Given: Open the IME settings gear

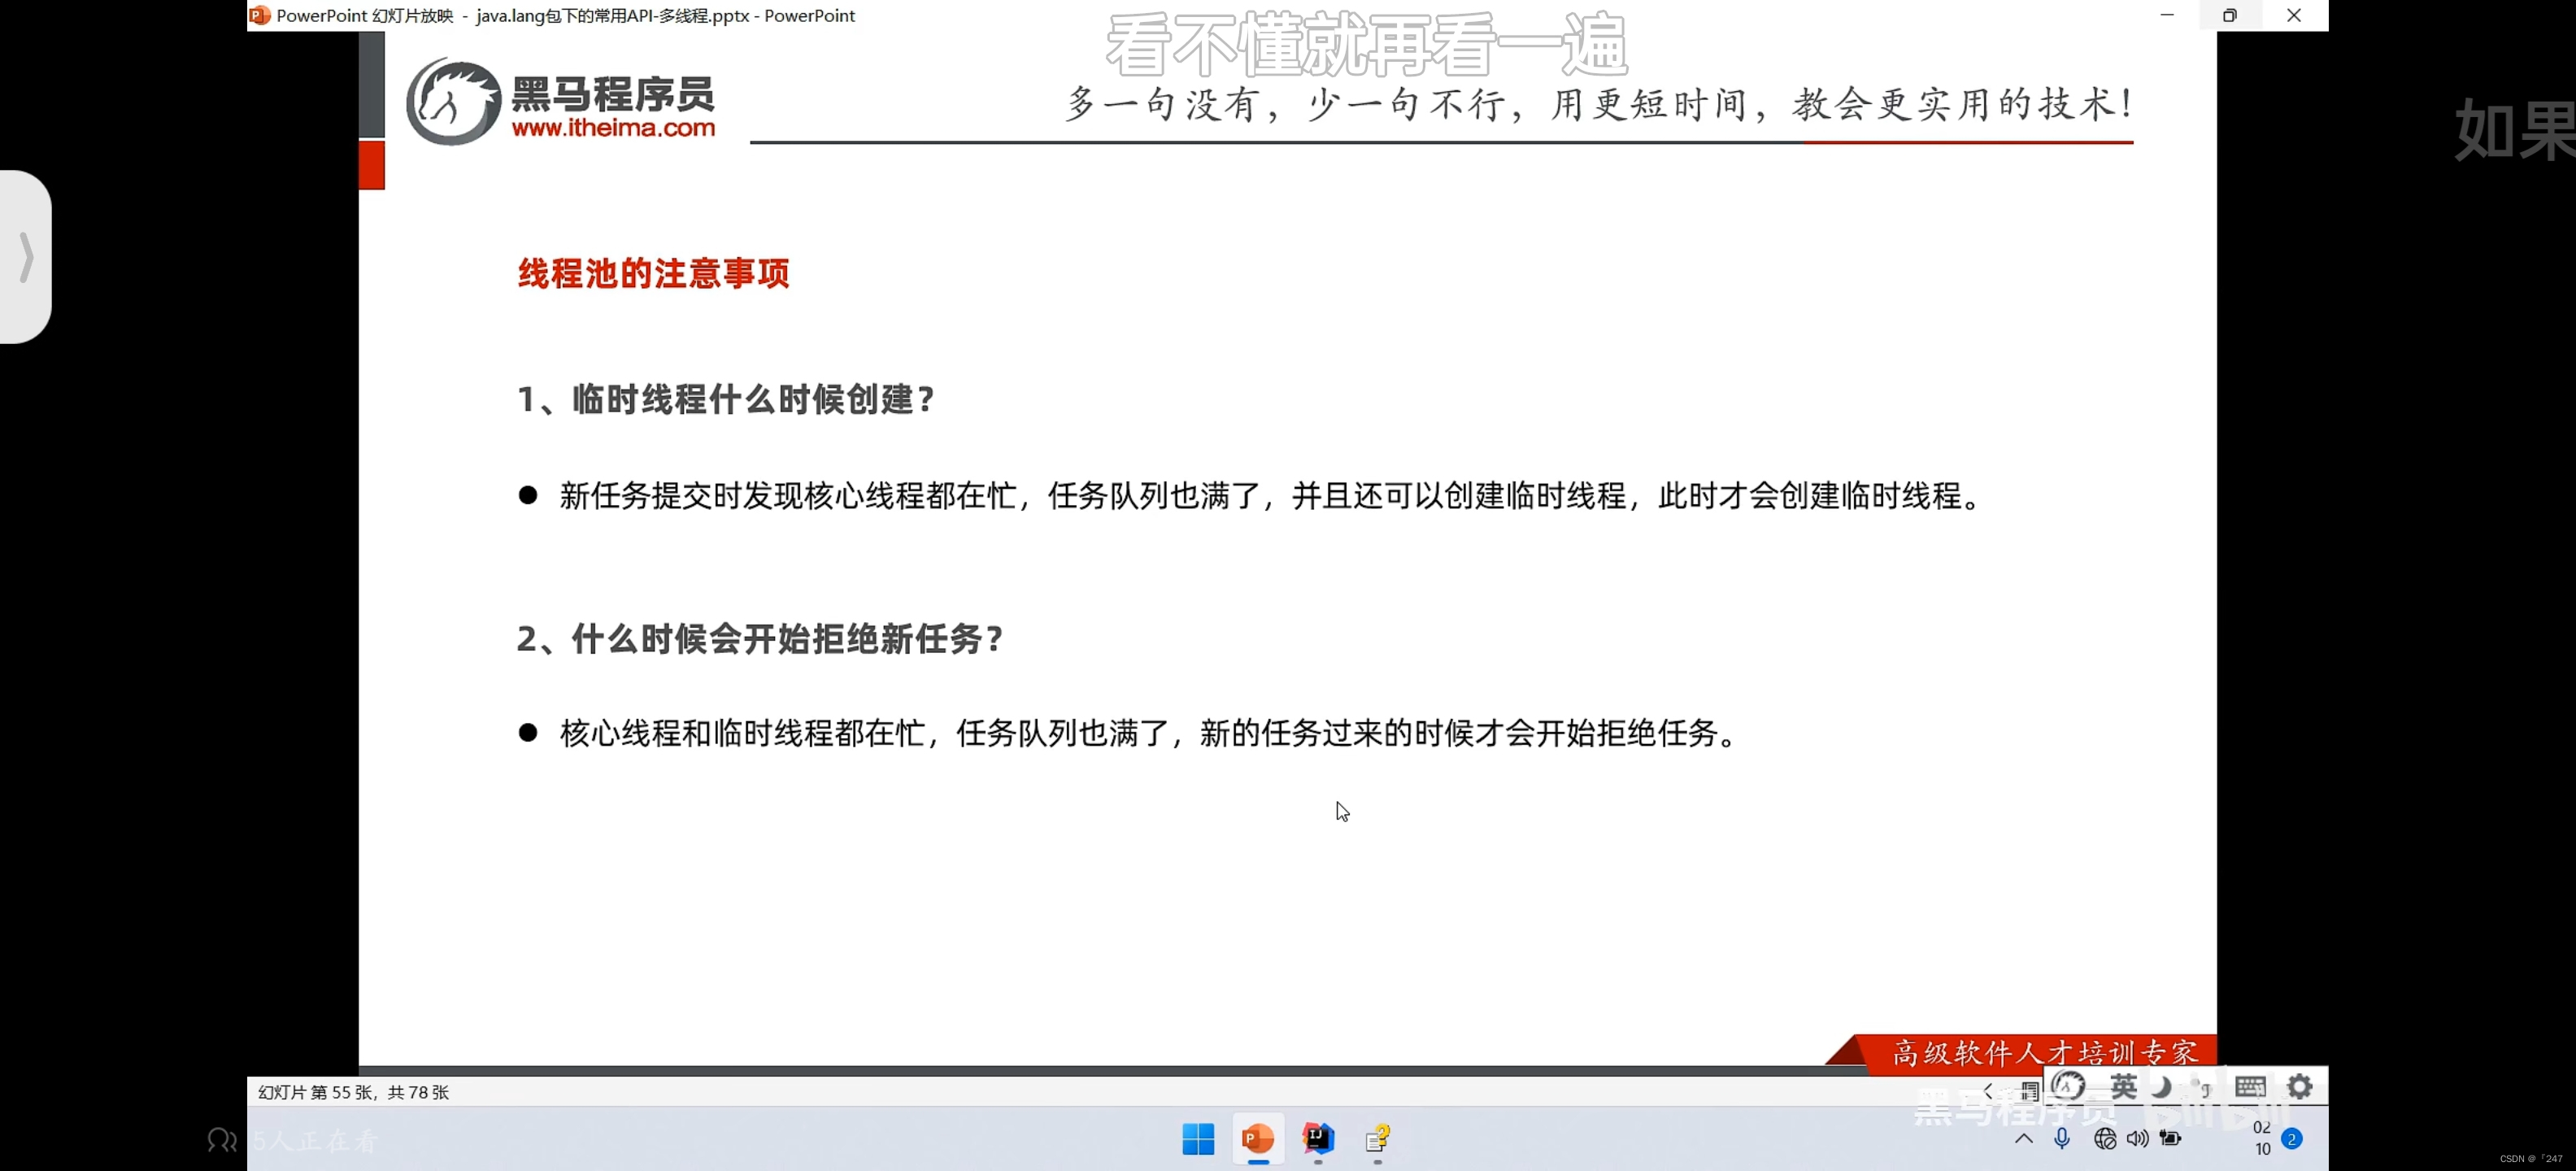Looking at the screenshot, I should (x=2300, y=1086).
